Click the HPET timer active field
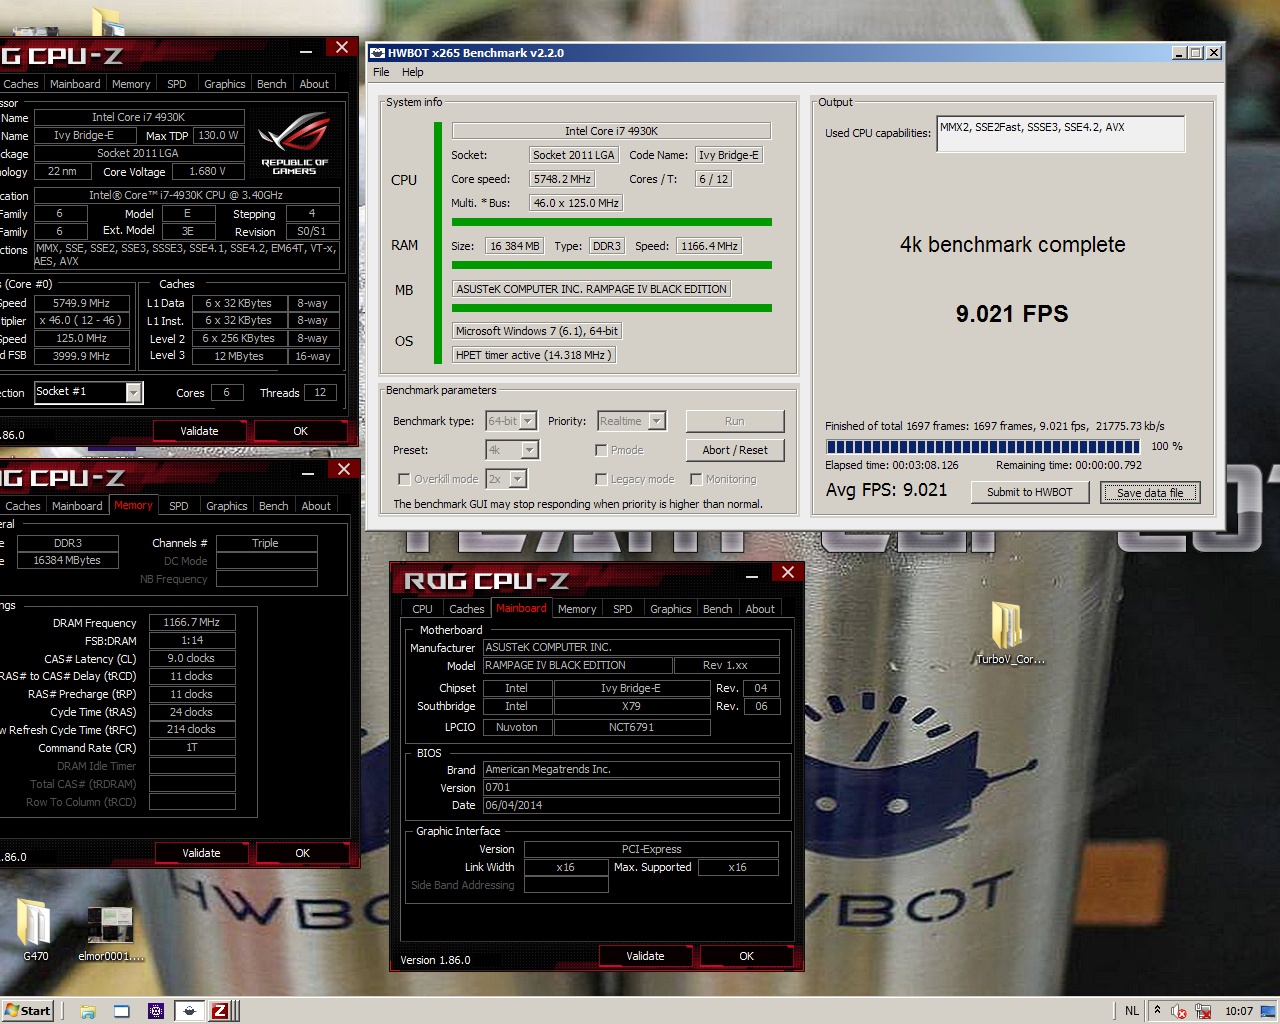Screen dimensions: 1280x1024 (x=534, y=355)
